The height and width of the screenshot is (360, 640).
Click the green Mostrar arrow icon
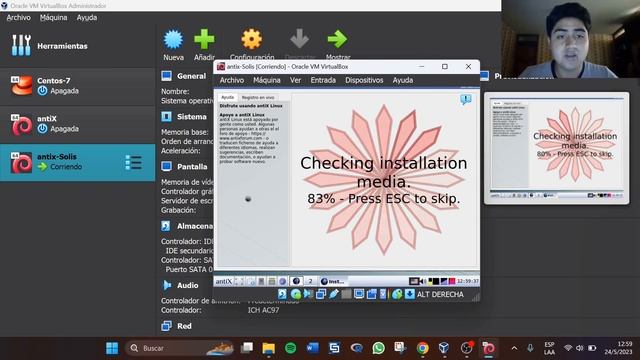(337, 39)
